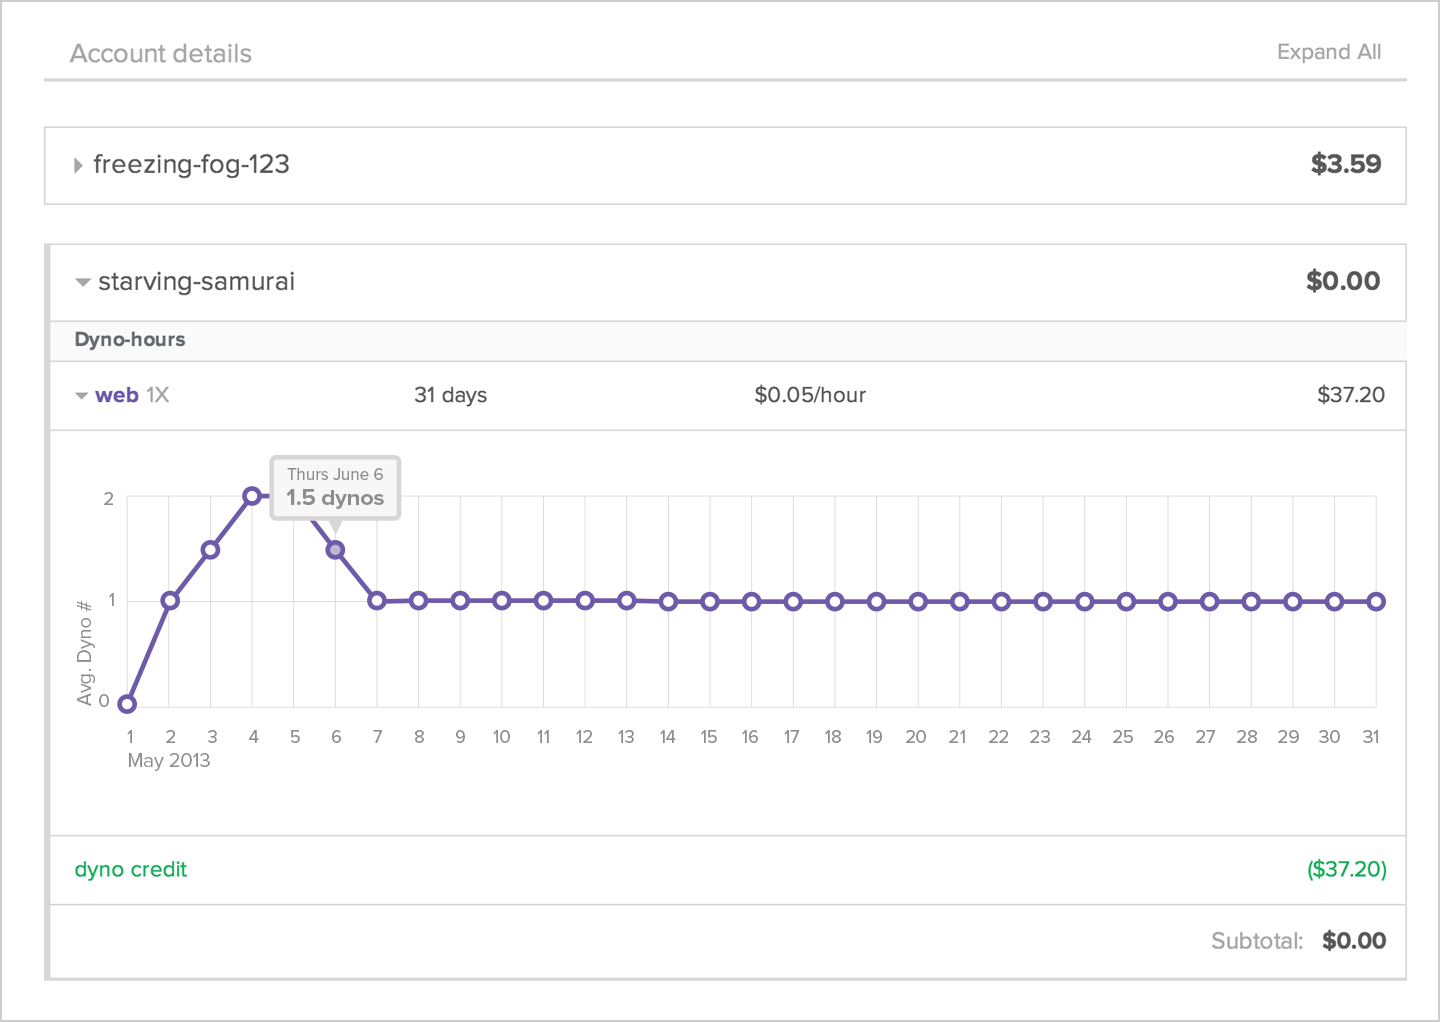Select the data point for day 1
The width and height of the screenshot is (1440, 1022).
(127, 704)
